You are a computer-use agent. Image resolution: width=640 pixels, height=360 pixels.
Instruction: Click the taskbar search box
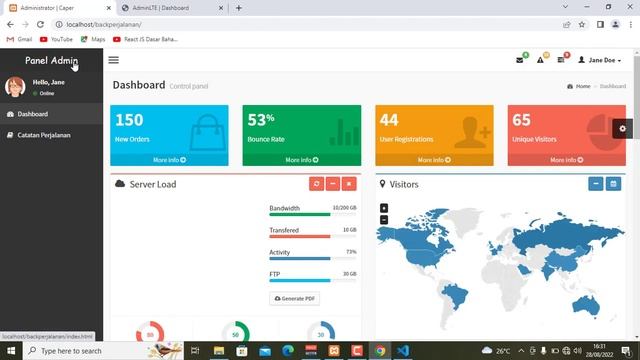click(103, 351)
